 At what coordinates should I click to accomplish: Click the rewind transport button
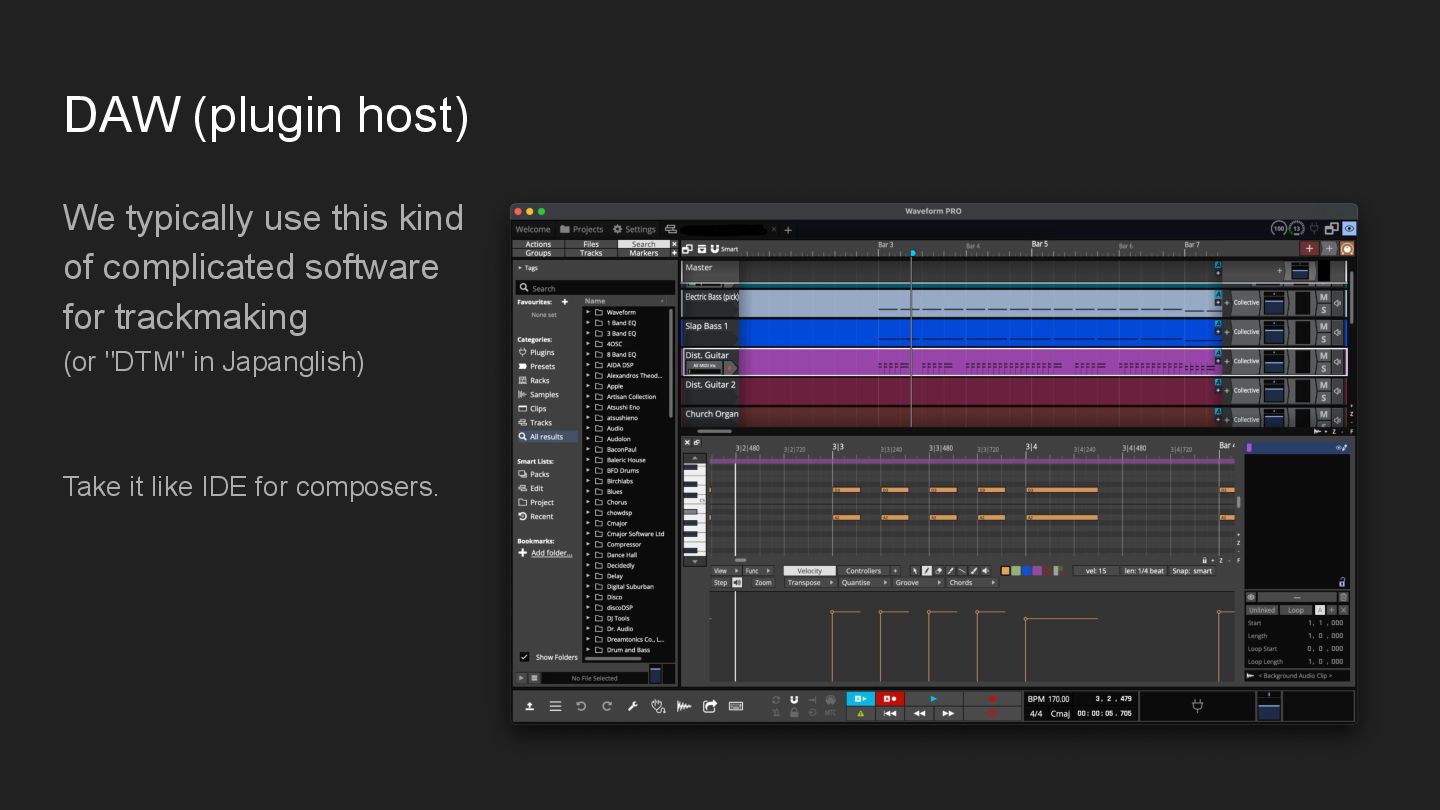(x=919, y=713)
